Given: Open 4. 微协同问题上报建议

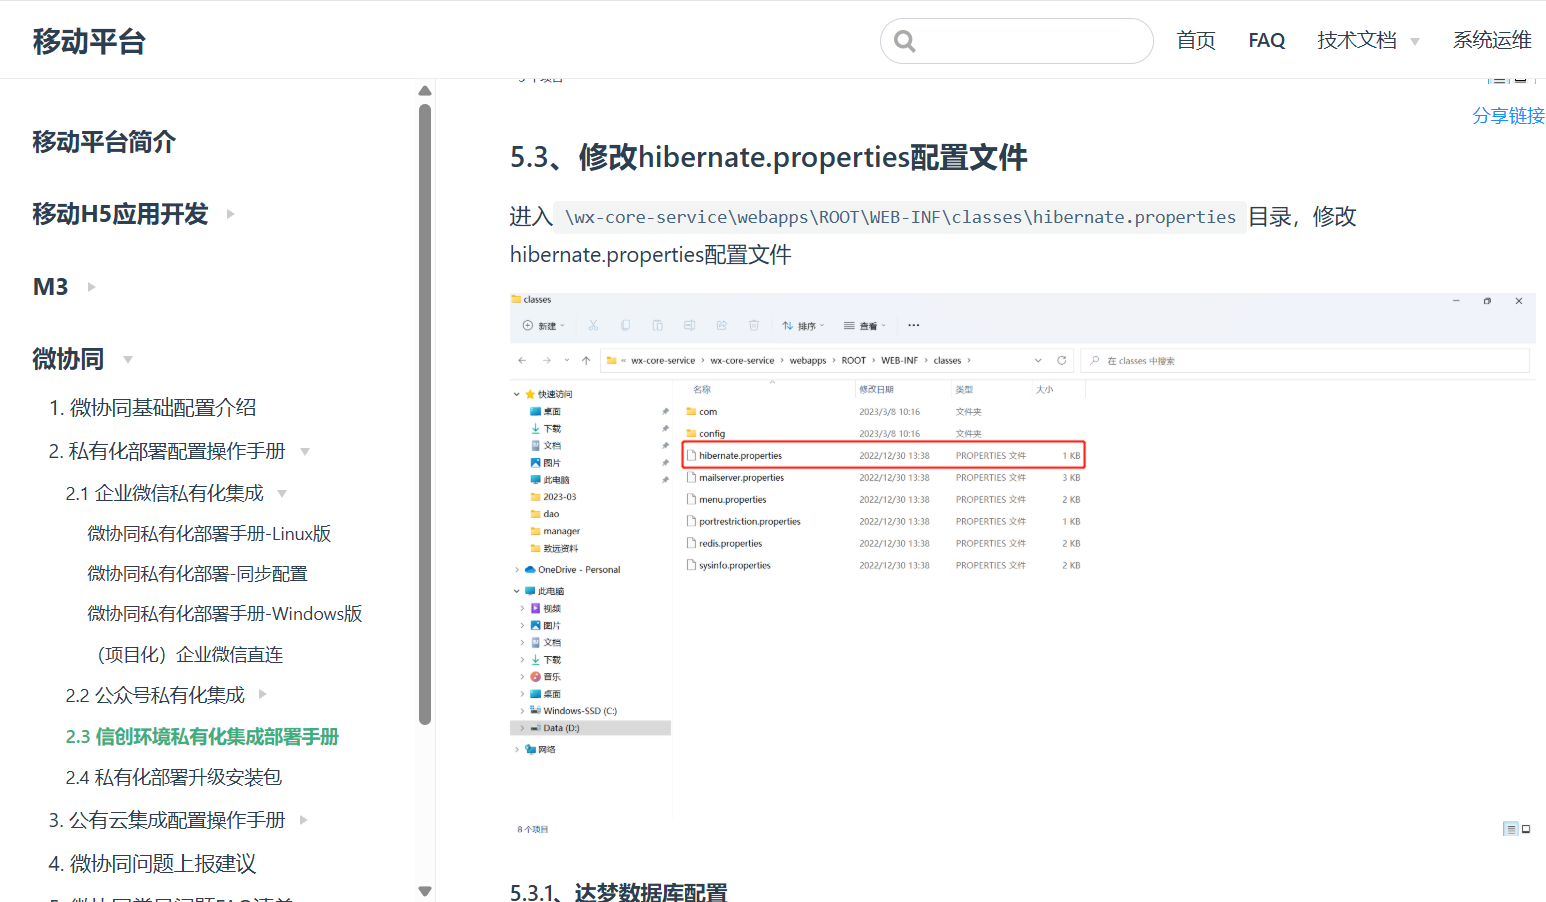Looking at the screenshot, I should pyautogui.click(x=152, y=864).
